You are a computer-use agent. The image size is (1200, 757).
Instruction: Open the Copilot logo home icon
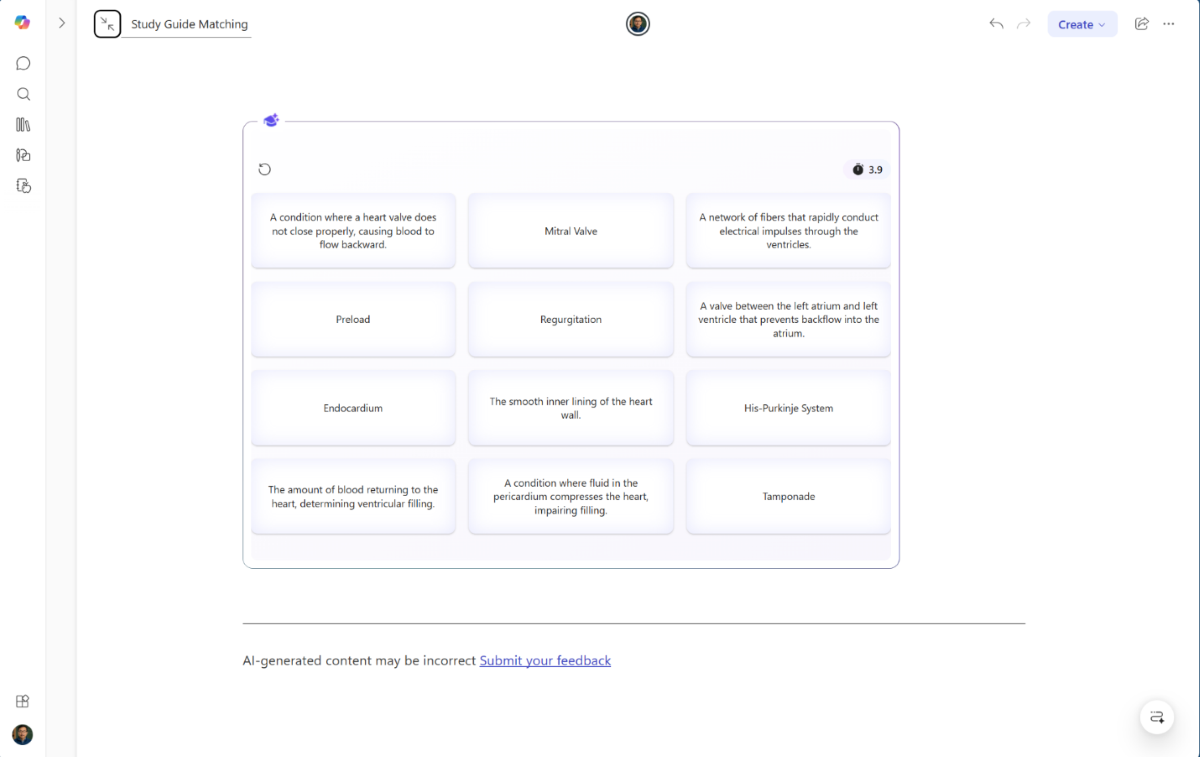22,23
